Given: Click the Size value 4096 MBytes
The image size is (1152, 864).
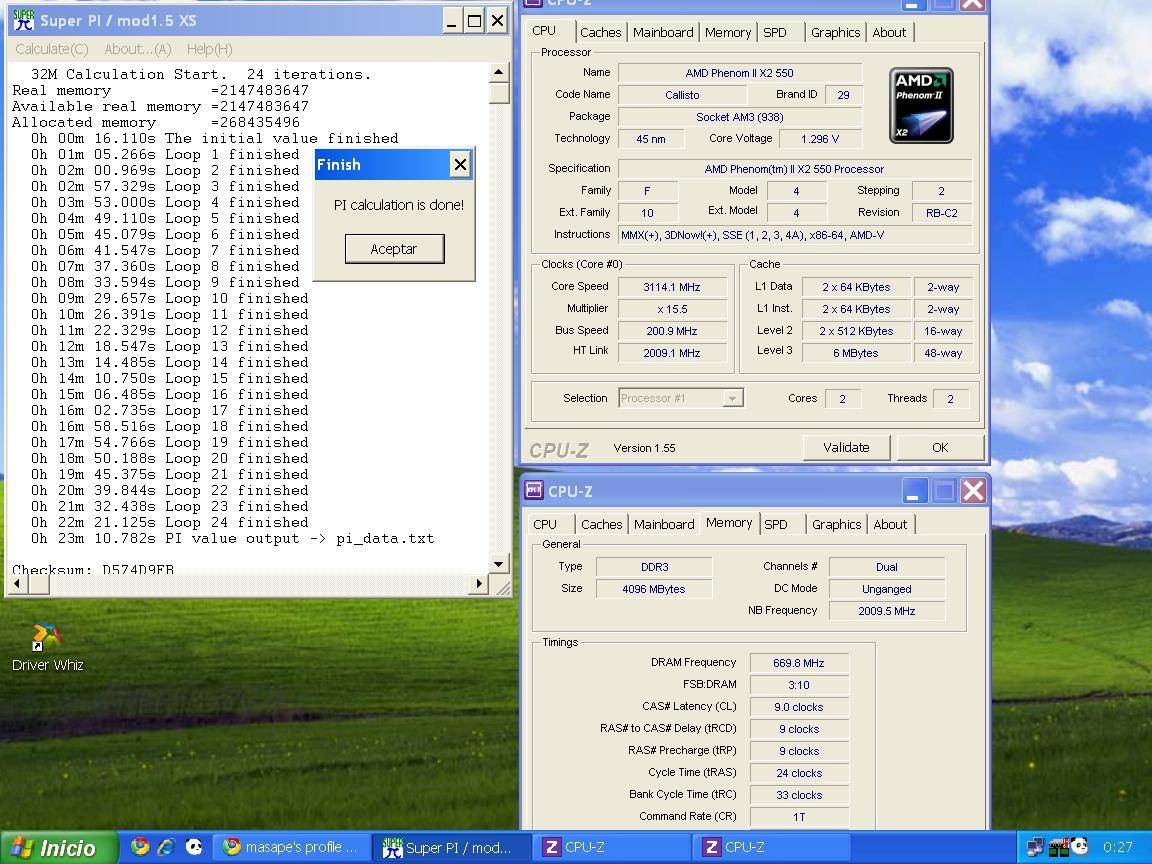Looking at the screenshot, I should click(654, 588).
